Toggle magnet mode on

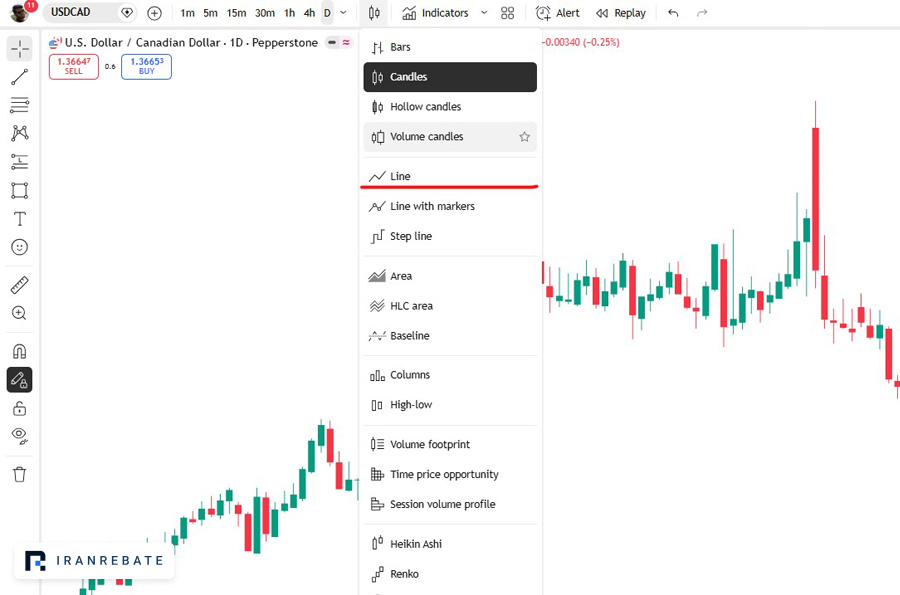click(20, 351)
